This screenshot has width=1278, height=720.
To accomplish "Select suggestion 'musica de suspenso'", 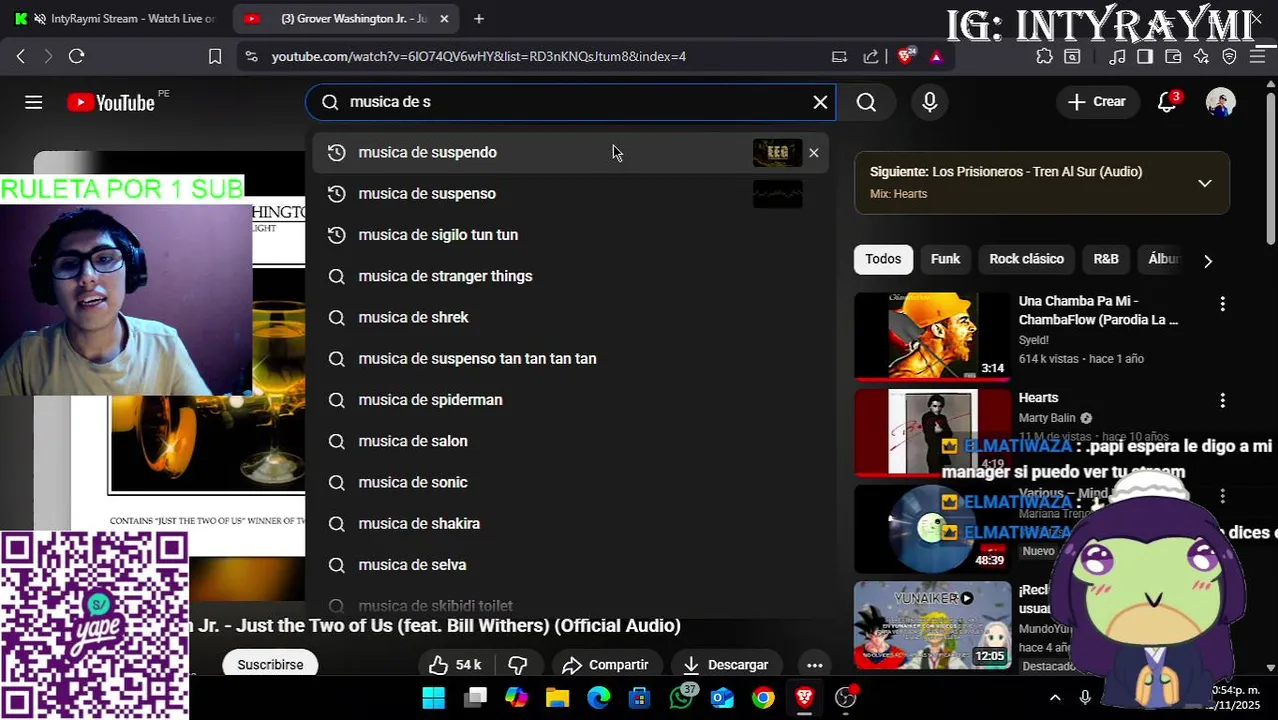I will click(x=570, y=194).
